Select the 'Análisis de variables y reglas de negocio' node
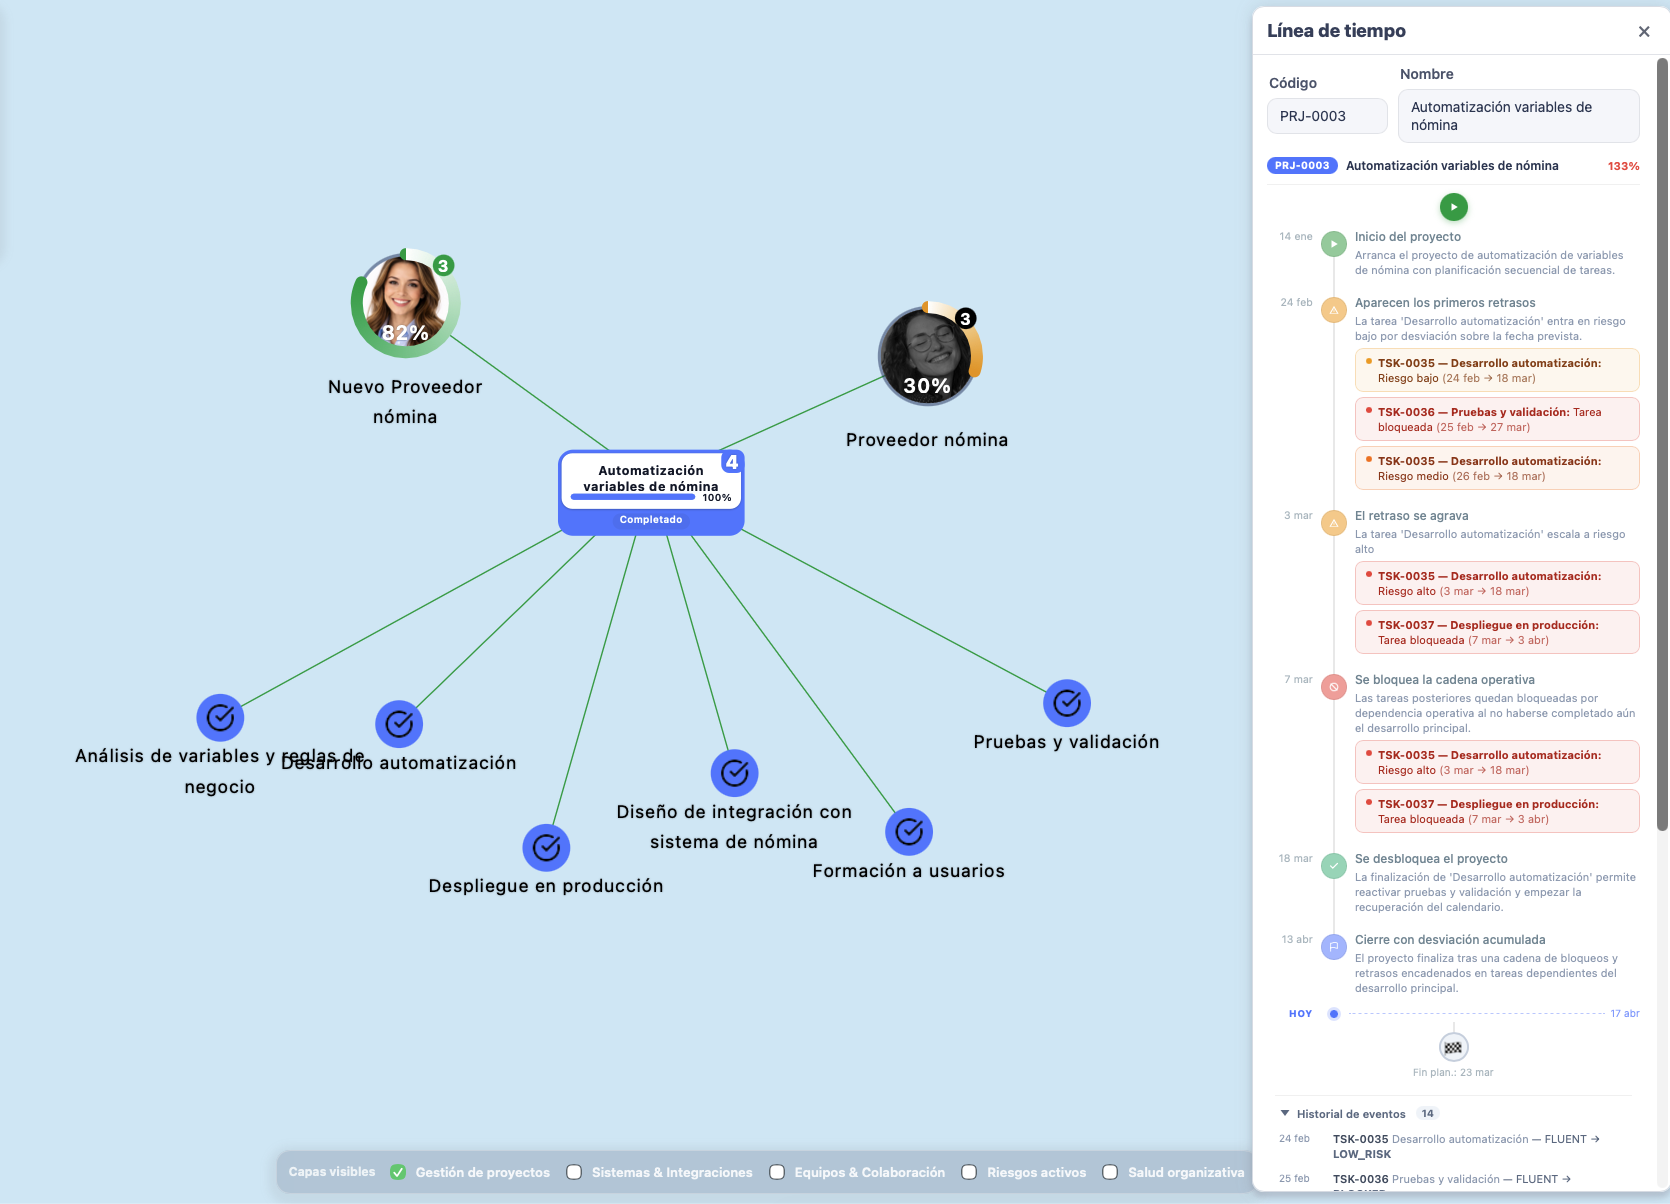 coord(220,717)
